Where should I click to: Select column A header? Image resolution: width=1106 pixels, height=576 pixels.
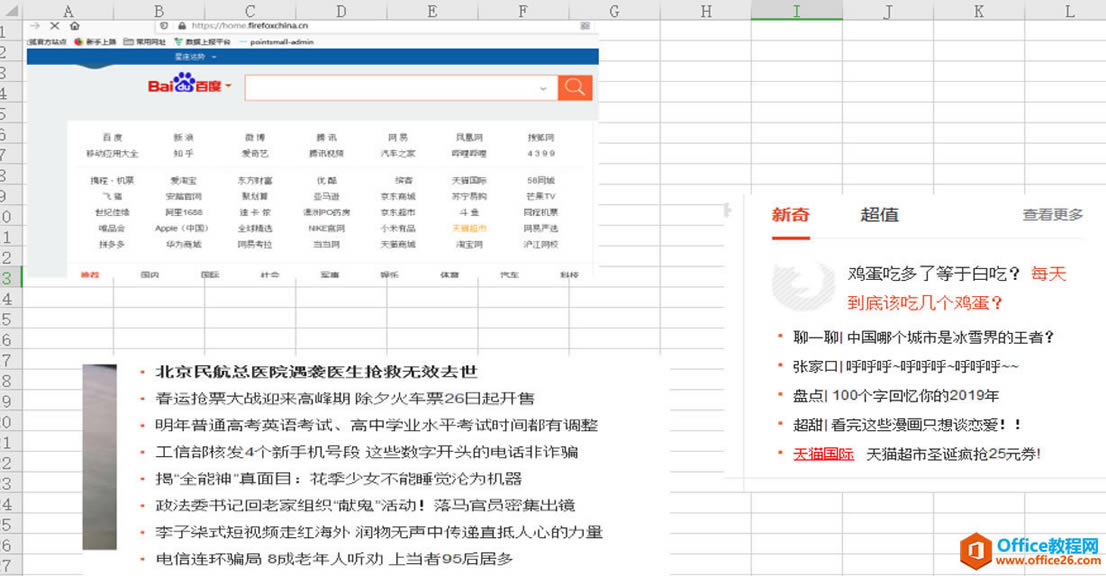click(x=68, y=11)
